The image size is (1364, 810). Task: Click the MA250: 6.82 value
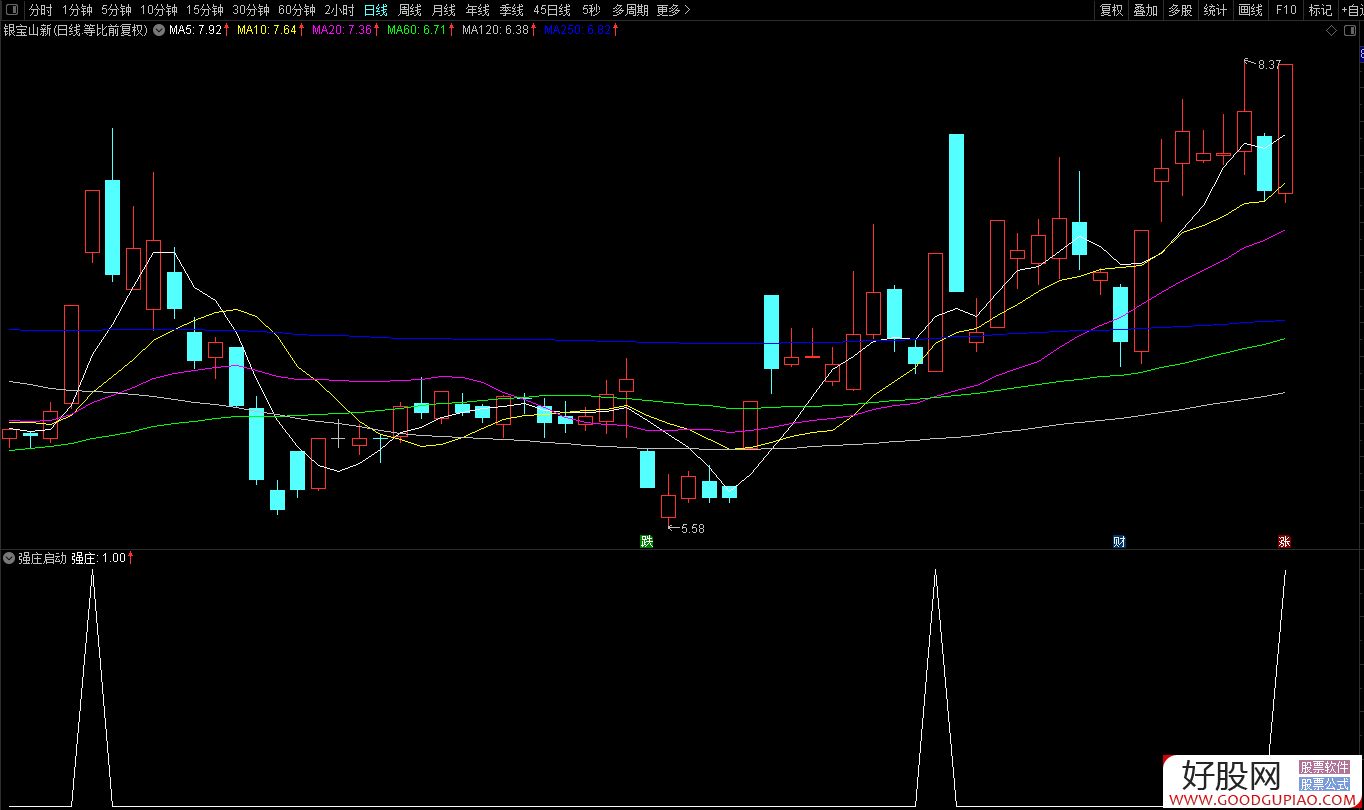577,30
